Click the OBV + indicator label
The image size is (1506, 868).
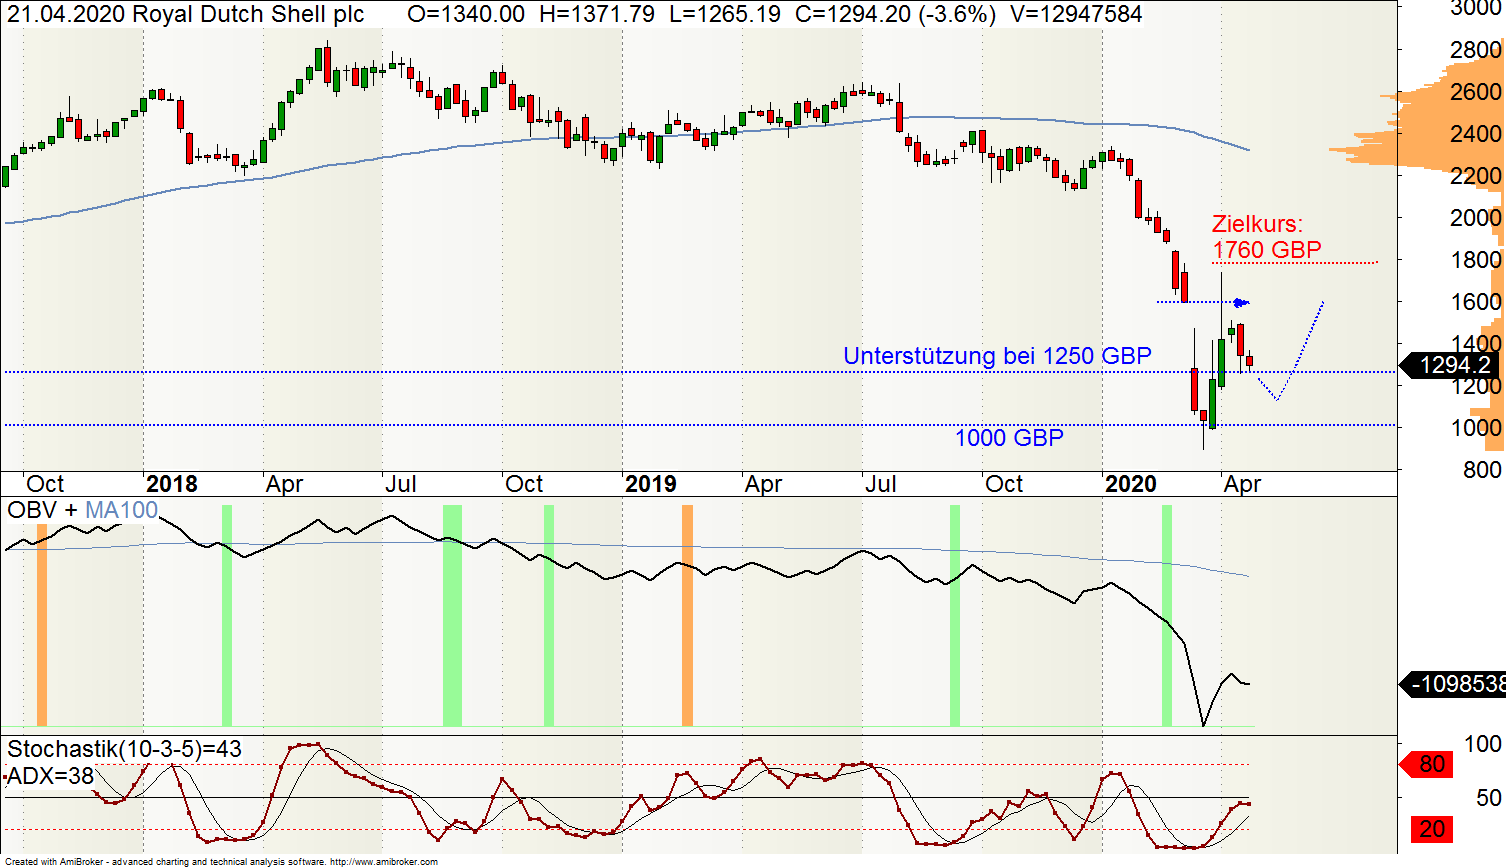click(43, 510)
